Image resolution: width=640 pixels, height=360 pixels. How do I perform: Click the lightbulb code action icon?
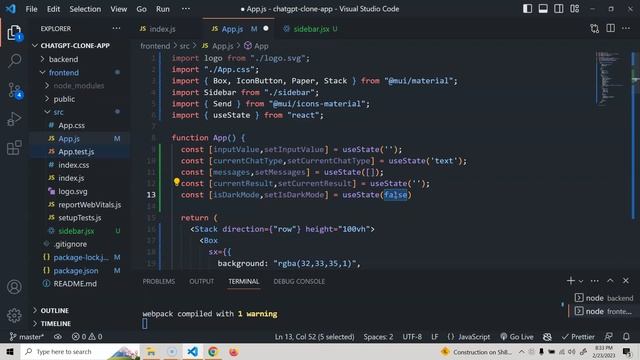coord(176,182)
